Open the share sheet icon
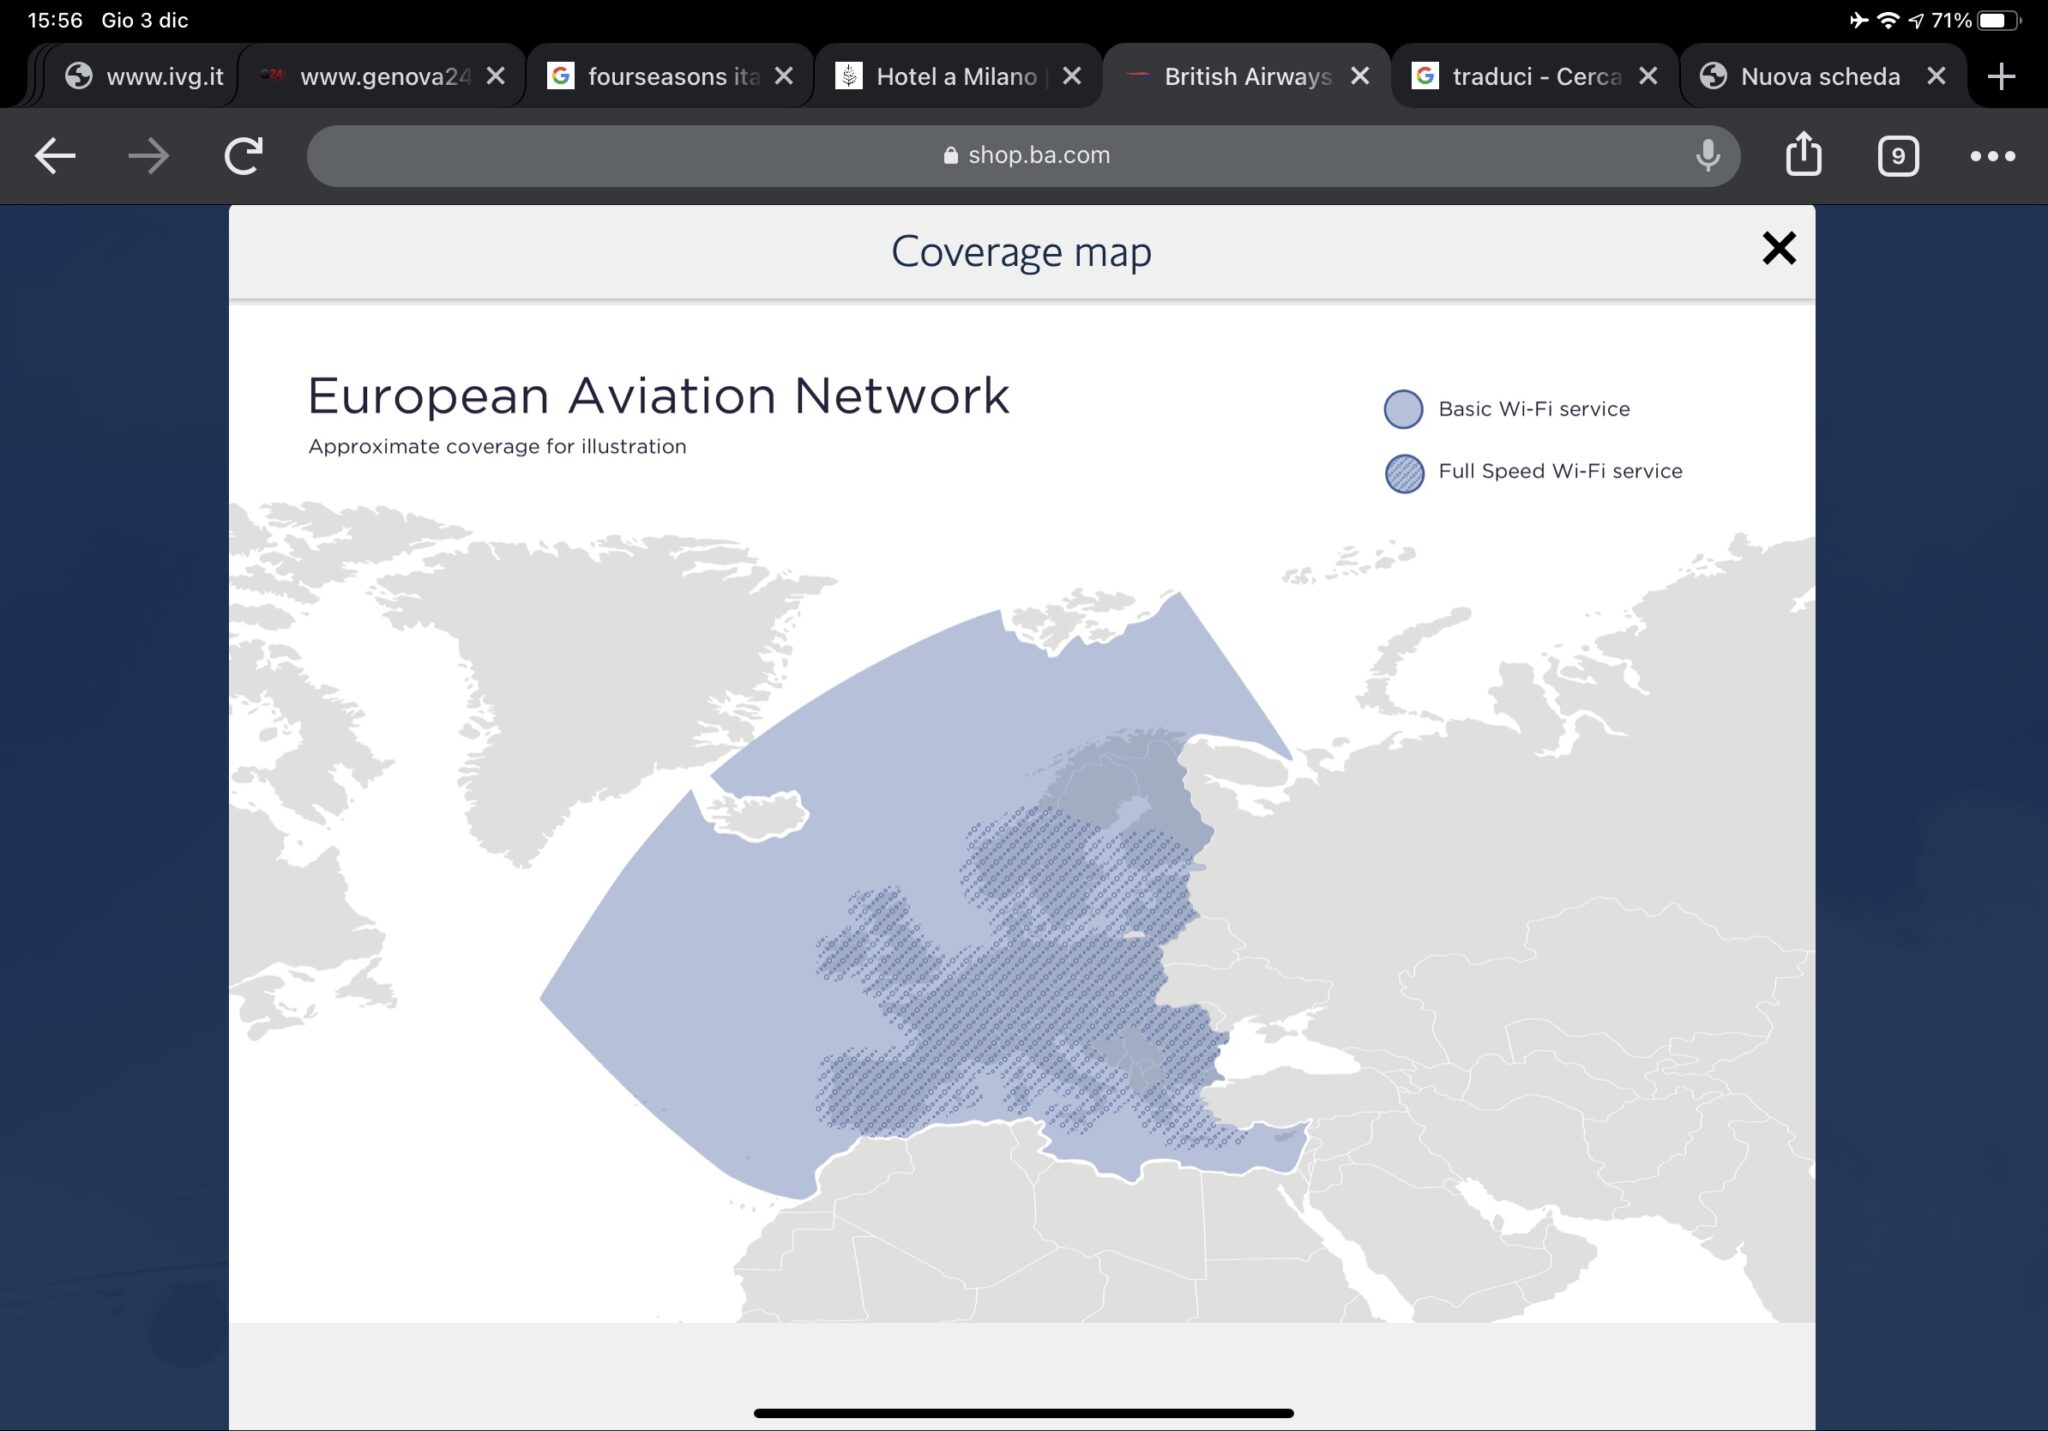This screenshot has width=2048, height=1431. coord(1803,154)
